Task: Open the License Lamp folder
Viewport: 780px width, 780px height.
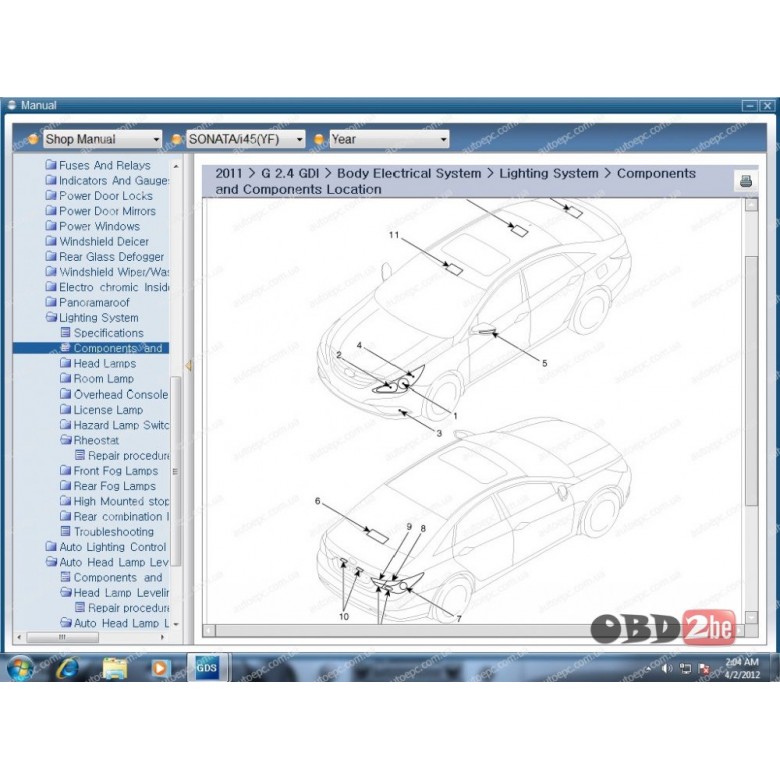Action: (101, 410)
